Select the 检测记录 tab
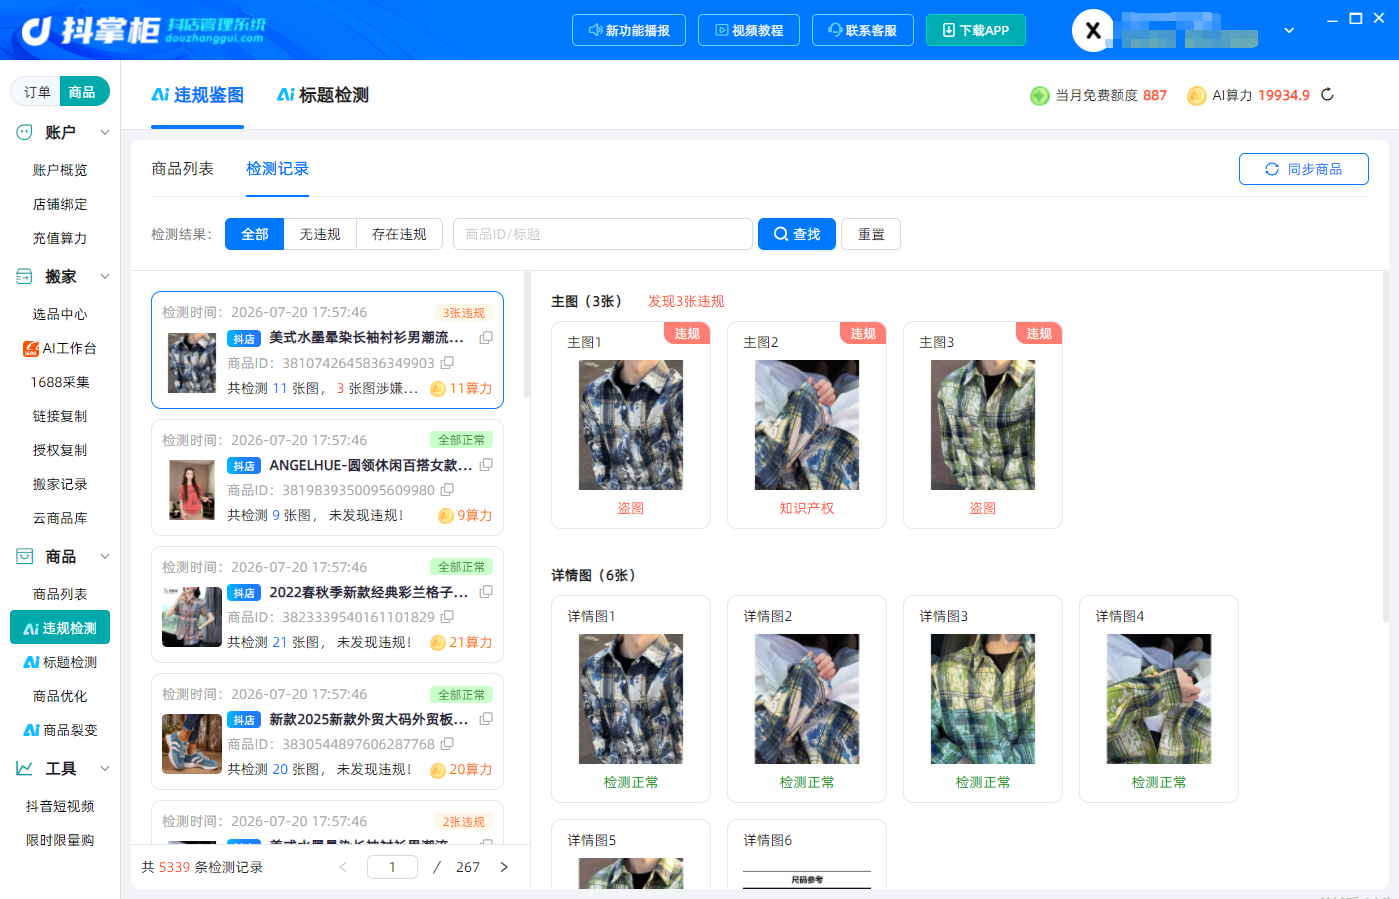The height and width of the screenshot is (899, 1399). [277, 169]
